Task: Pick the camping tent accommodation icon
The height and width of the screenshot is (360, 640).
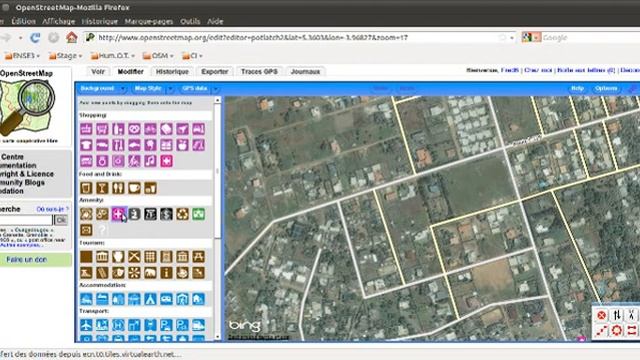Action: [150, 299]
